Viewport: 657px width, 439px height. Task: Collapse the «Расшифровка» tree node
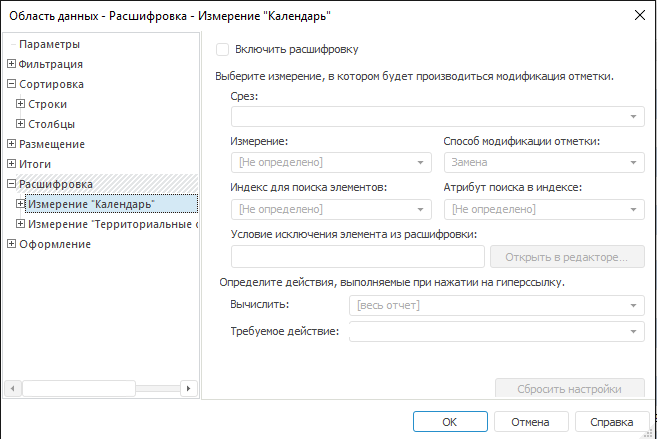(x=11, y=184)
